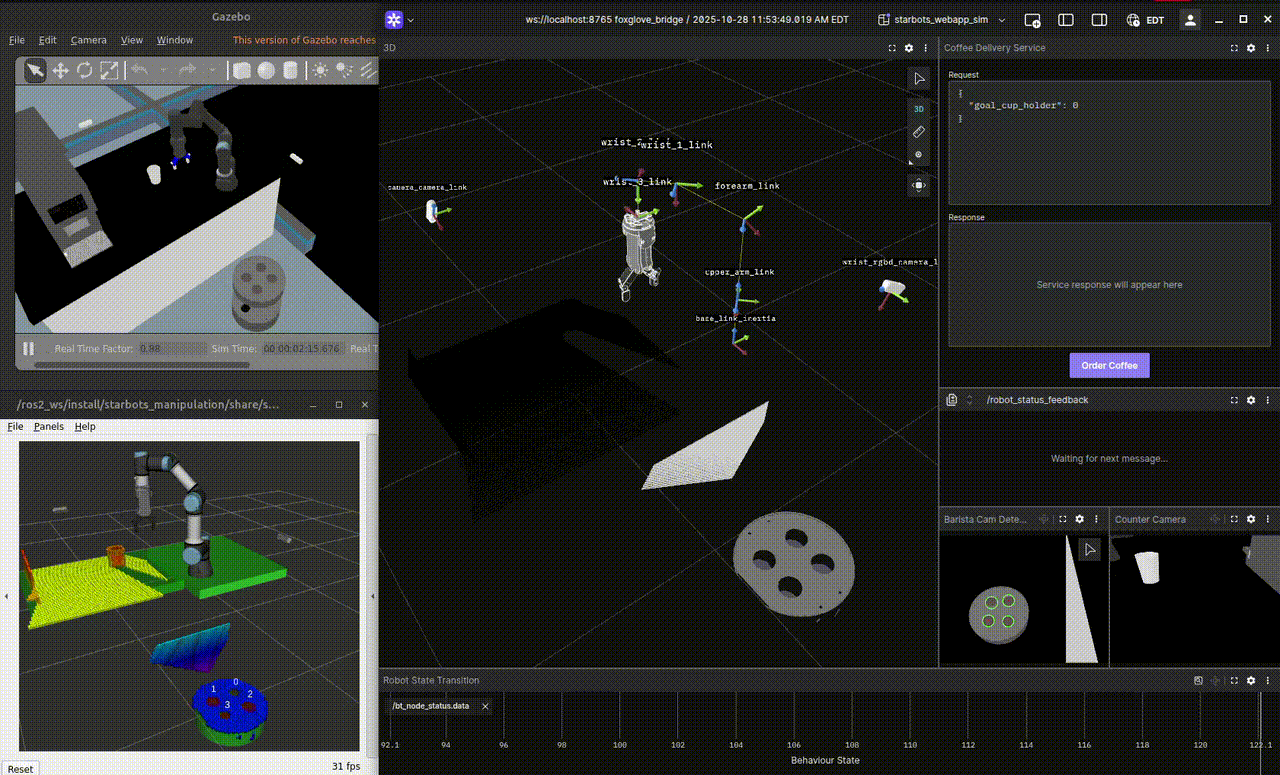Open Coffee Delivery Service panel settings gear

coord(1250,48)
